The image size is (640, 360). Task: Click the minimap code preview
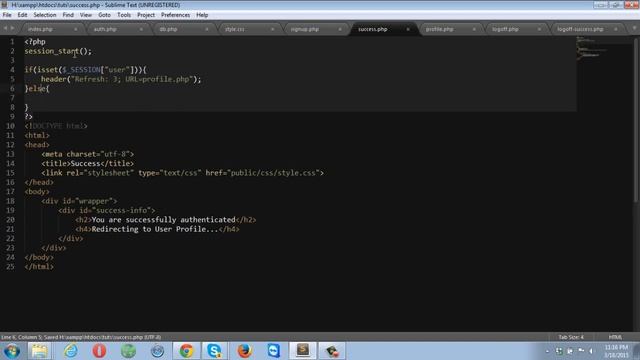click(591, 48)
